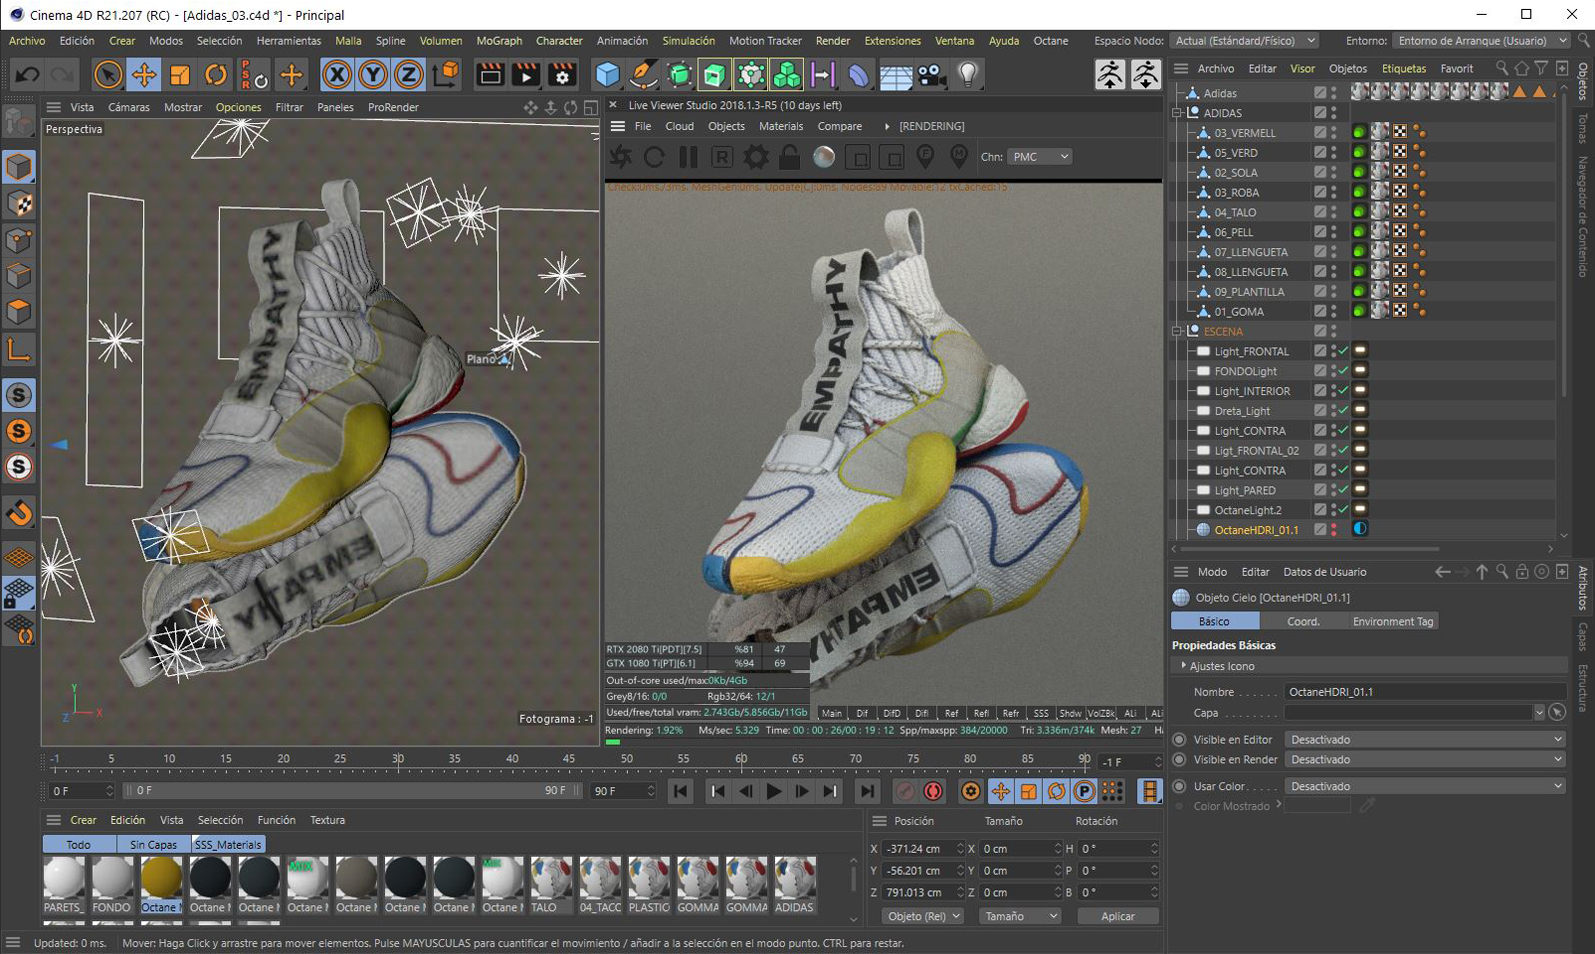The image size is (1595, 954).
Task: Click the Nombre field OctaneHDRI_01.1
Action: pyautogui.click(x=1424, y=691)
